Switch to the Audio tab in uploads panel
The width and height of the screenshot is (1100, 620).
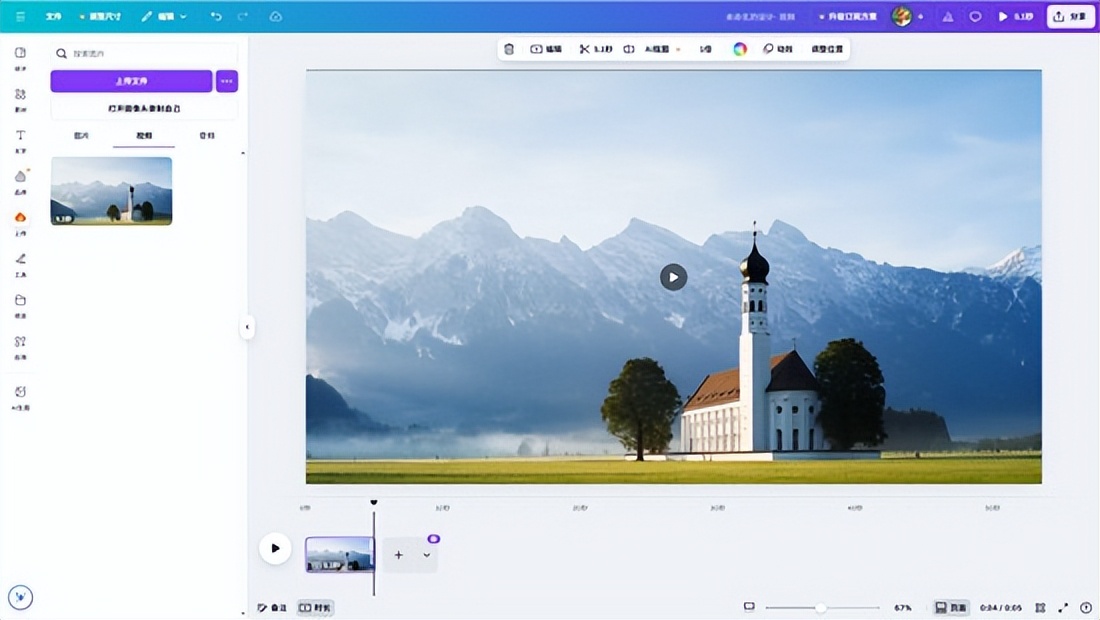tap(206, 135)
